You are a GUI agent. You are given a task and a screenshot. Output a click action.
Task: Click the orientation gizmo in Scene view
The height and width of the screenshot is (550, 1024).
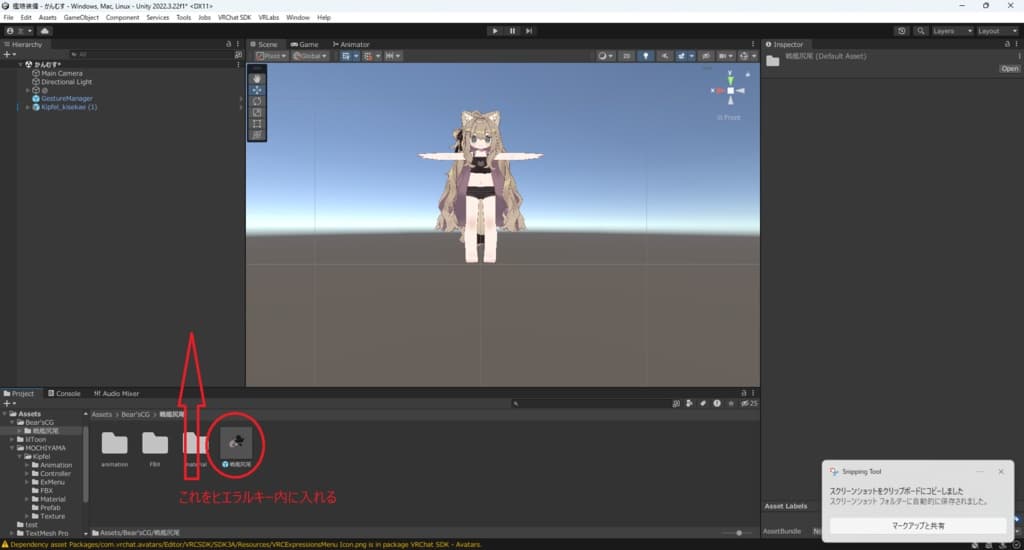[730, 91]
